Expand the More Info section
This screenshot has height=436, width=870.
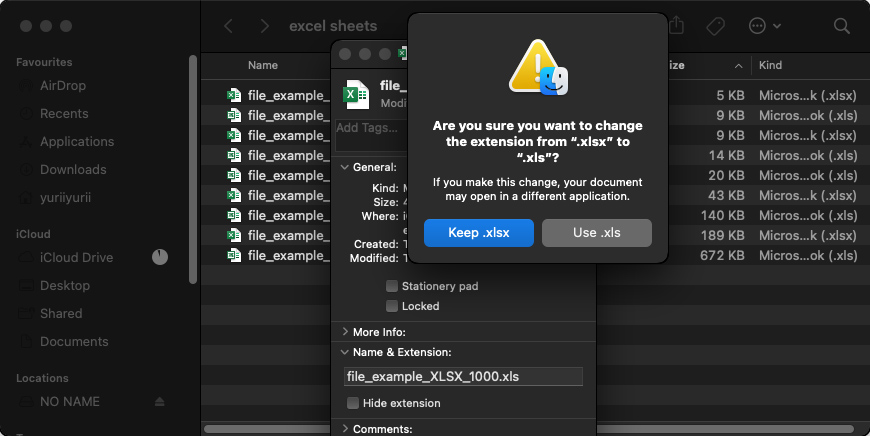click(x=345, y=332)
